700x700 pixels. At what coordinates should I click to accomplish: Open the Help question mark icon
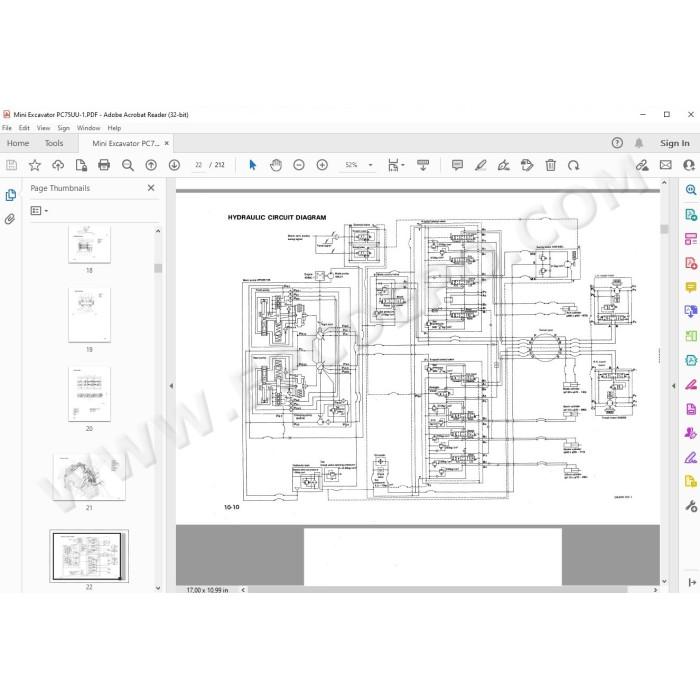pyautogui.click(x=617, y=143)
